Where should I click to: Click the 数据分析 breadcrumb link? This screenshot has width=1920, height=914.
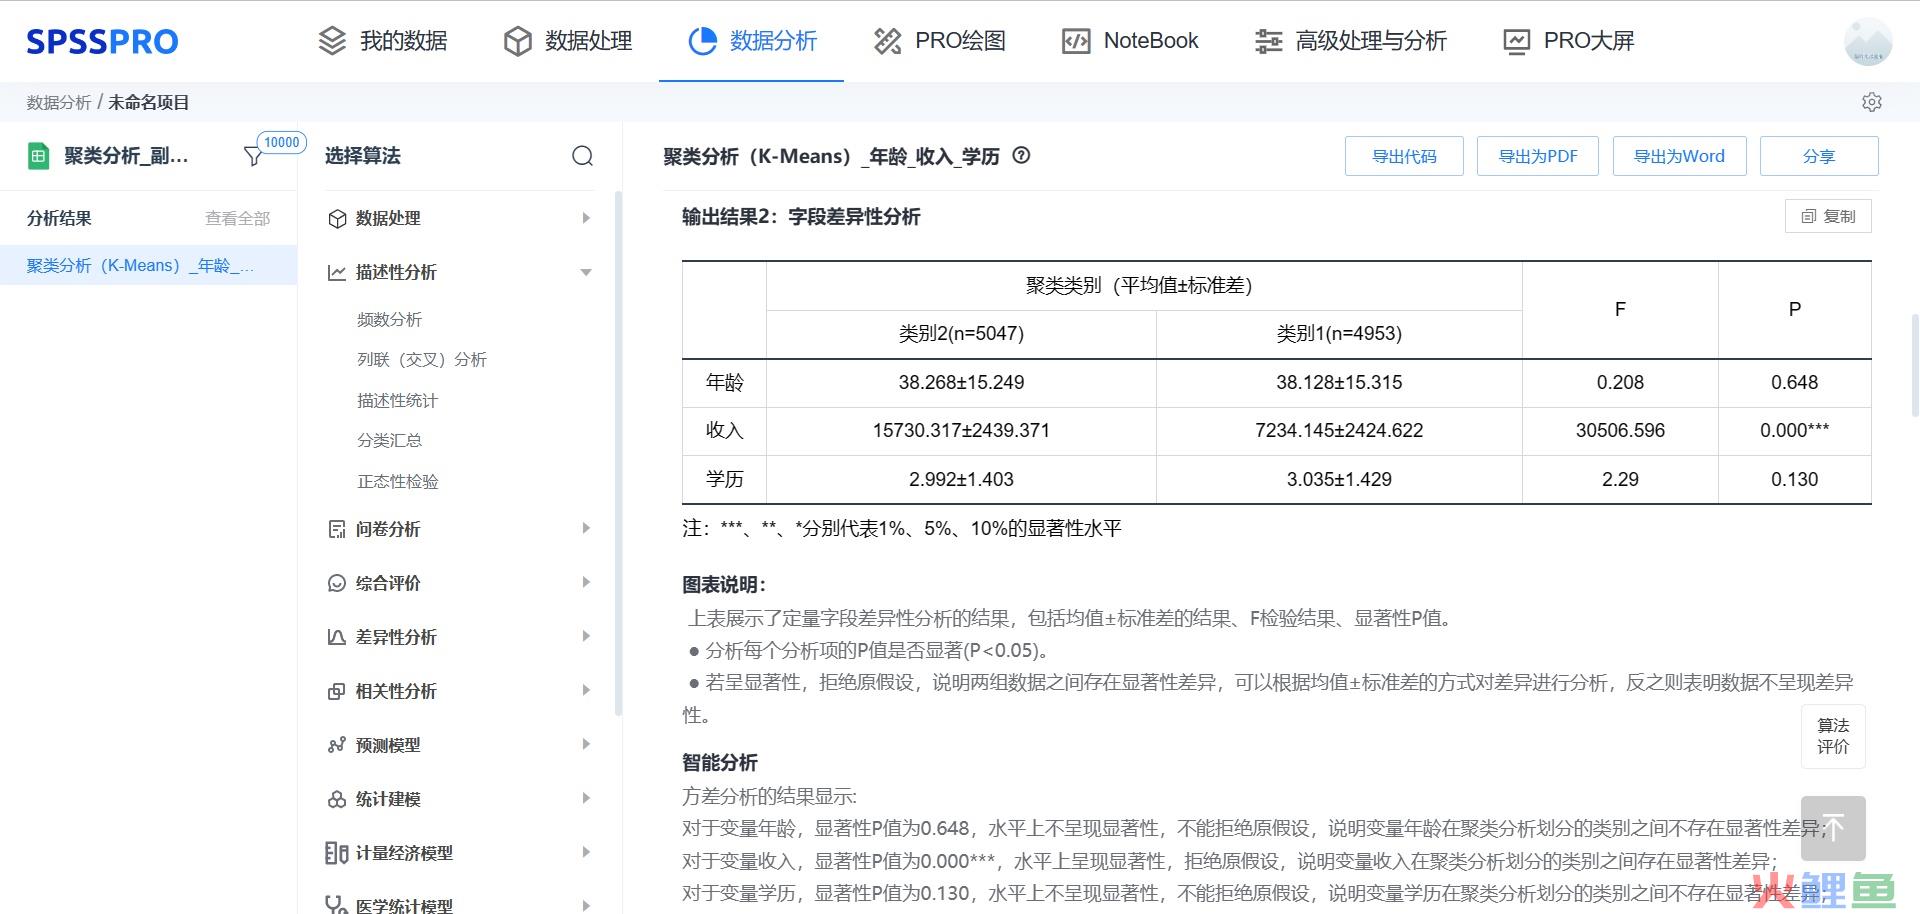[x=58, y=102]
